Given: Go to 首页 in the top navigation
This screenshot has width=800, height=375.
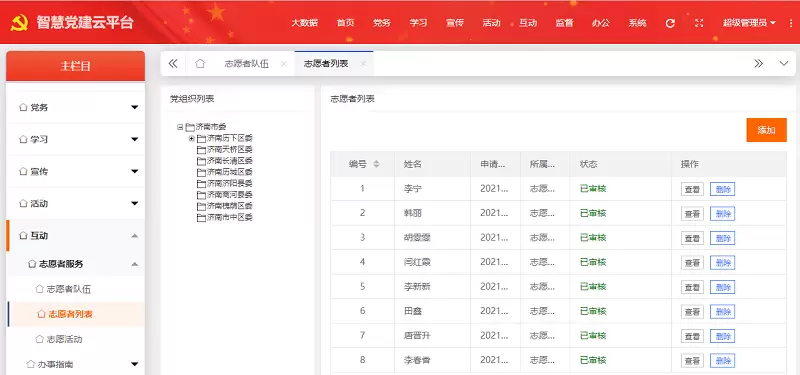Looking at the screenshot, I should point(345,23).
